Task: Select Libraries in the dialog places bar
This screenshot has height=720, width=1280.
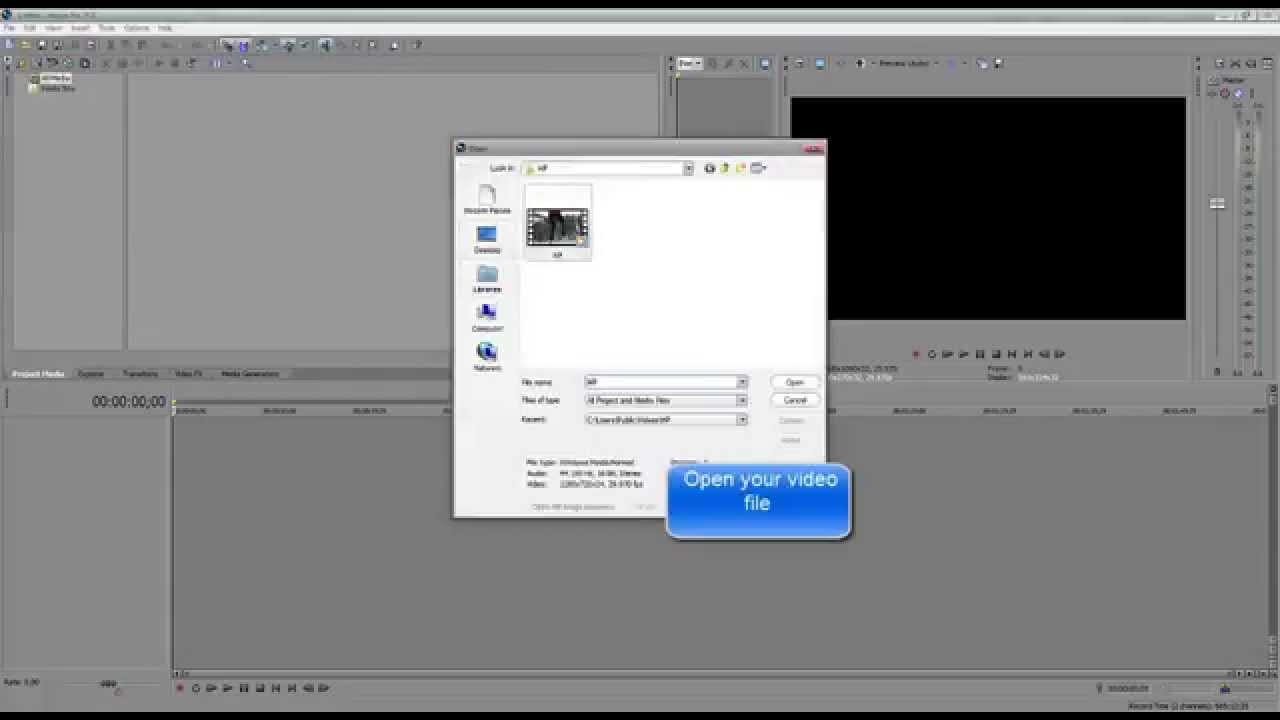Action: (487, 279)
